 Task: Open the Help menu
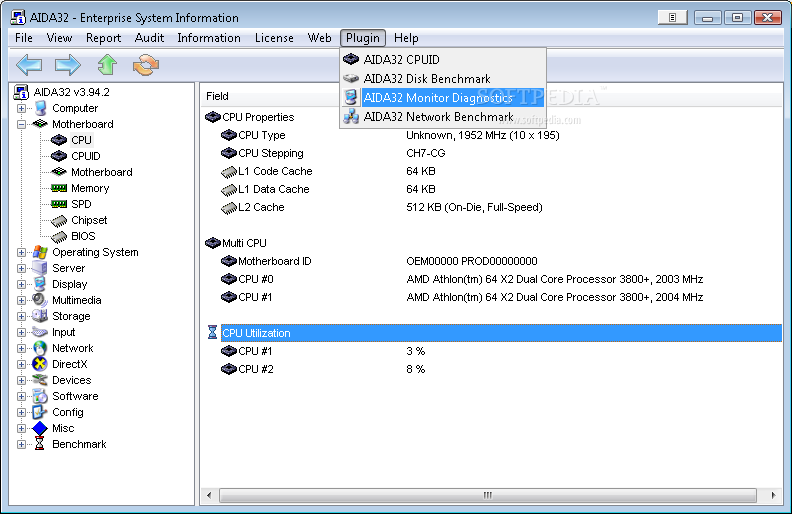pos(406,38)
